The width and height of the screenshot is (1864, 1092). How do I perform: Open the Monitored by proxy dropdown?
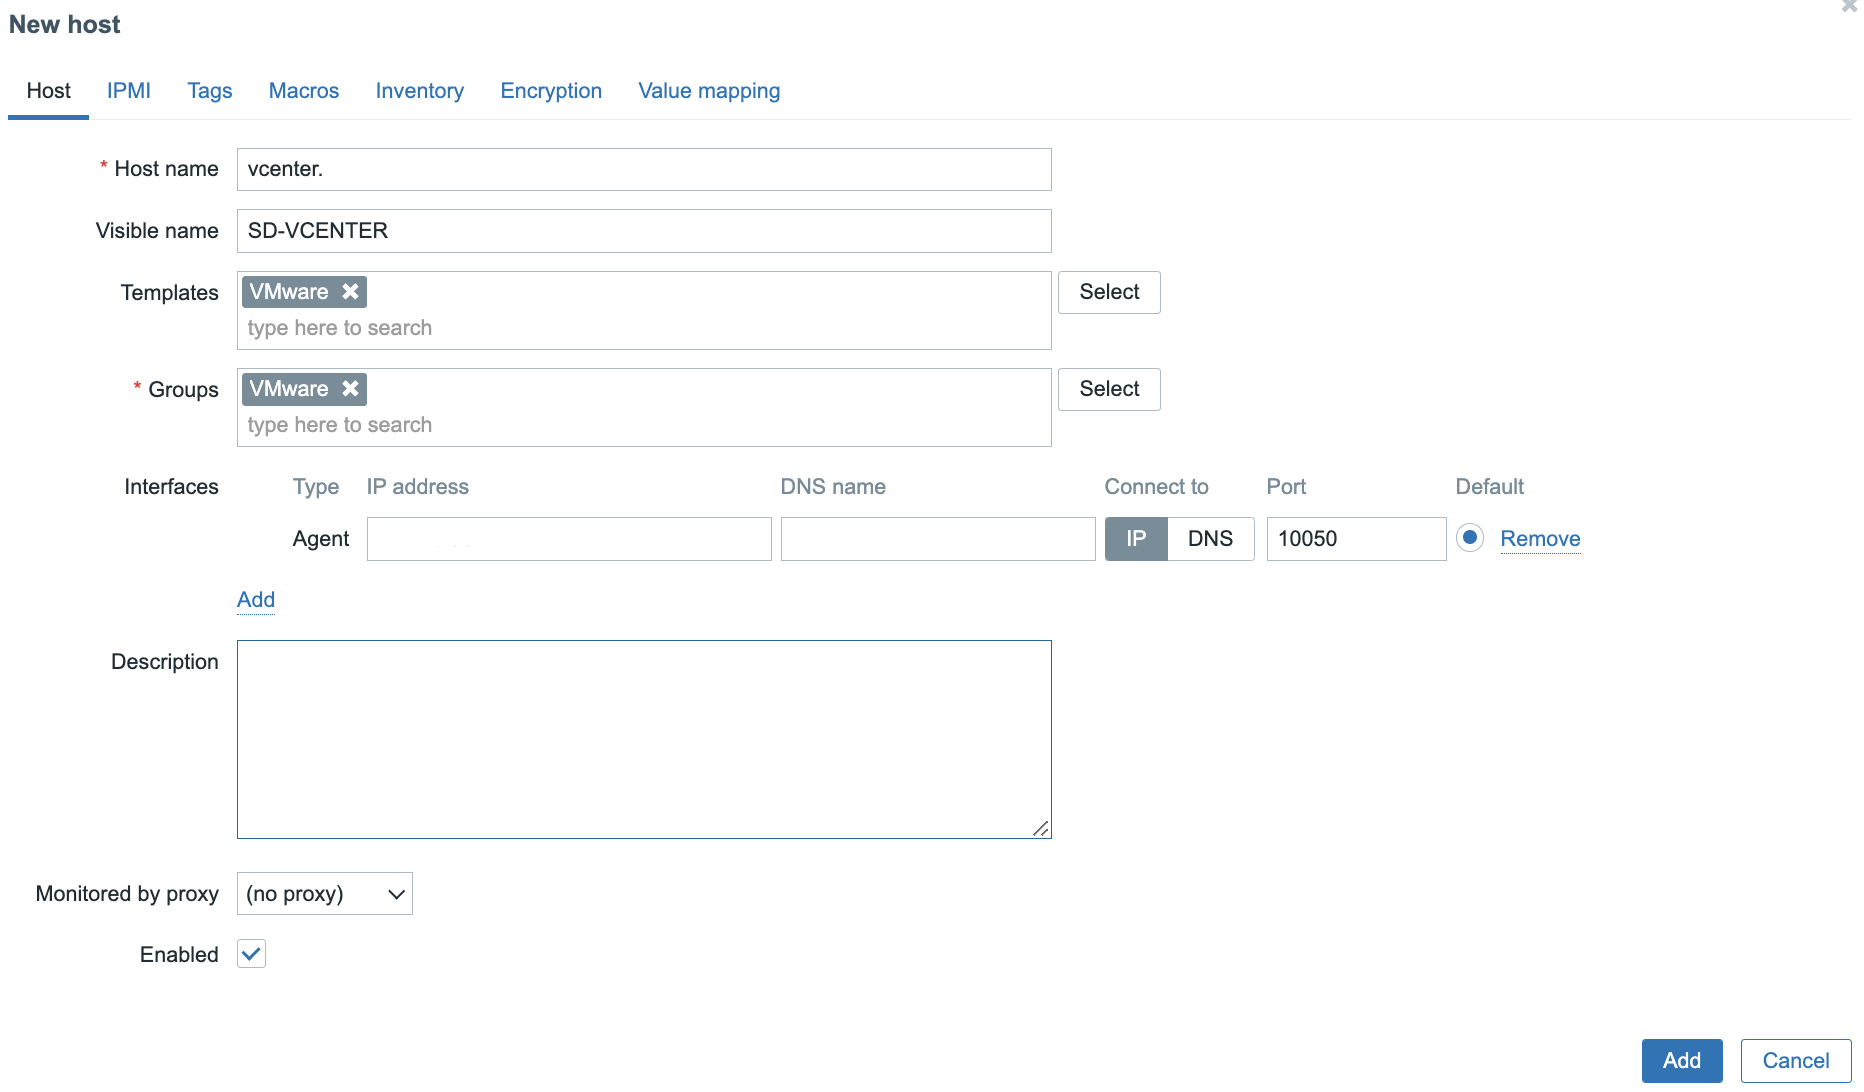[324, 894]
